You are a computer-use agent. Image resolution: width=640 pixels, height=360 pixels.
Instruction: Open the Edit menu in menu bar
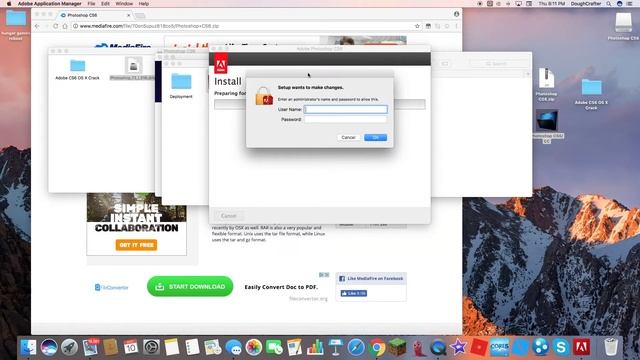point(105,4)
